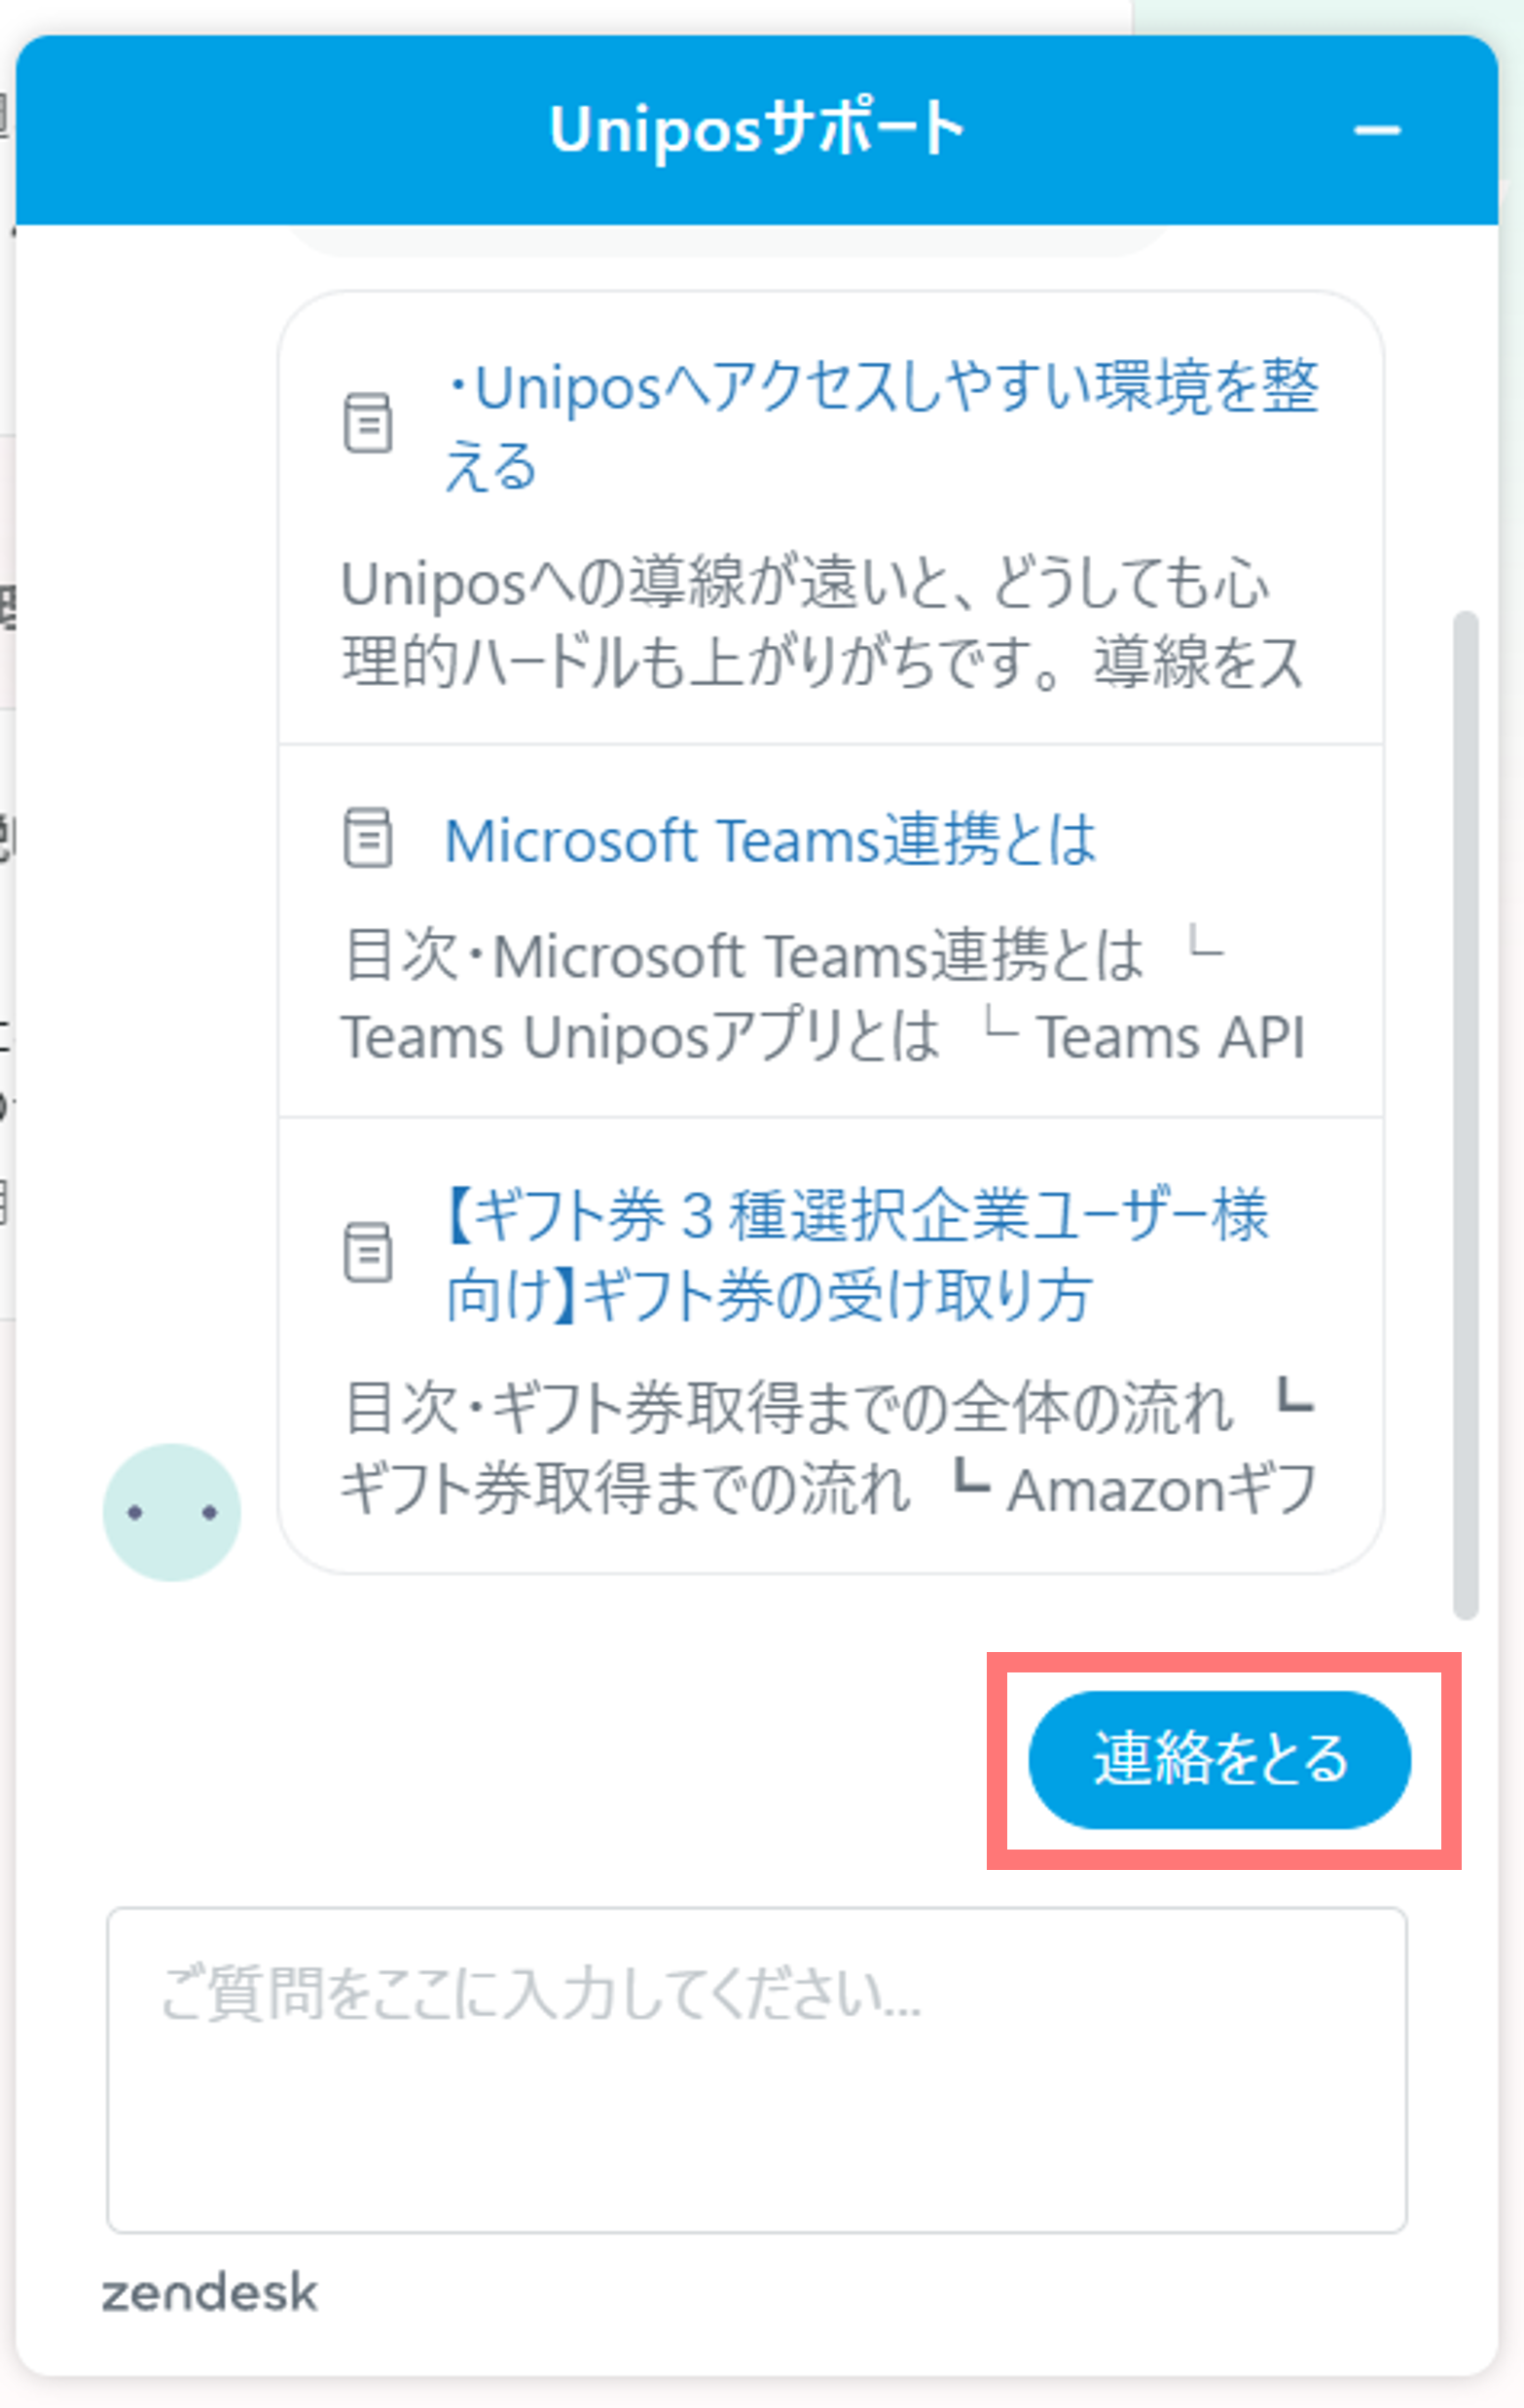Screen dimensions: 1524x2408
Task: Click the chat conversation vertical scrollbar thumb
Action: [x=1466, y=1115]
